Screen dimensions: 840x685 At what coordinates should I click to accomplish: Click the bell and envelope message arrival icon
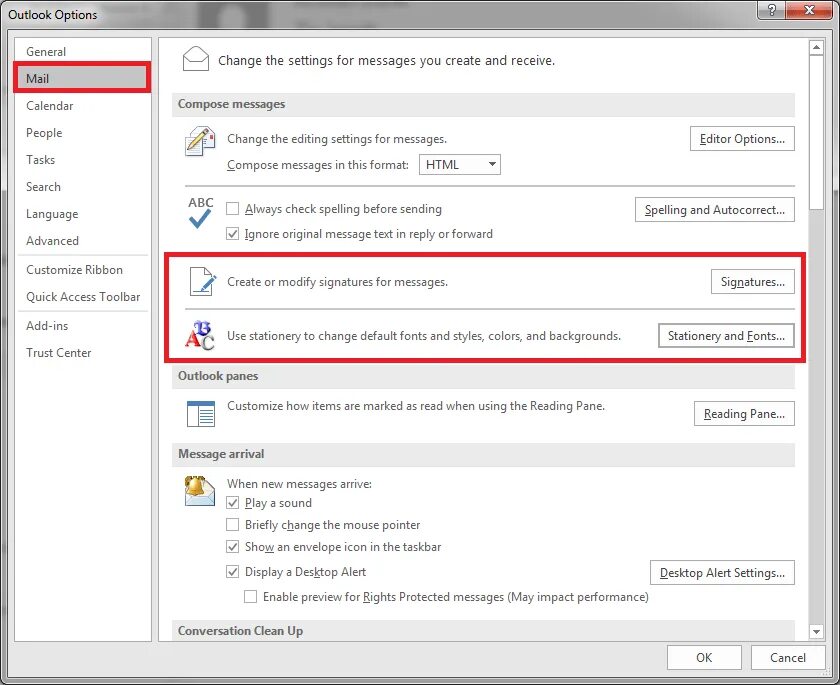199,491
